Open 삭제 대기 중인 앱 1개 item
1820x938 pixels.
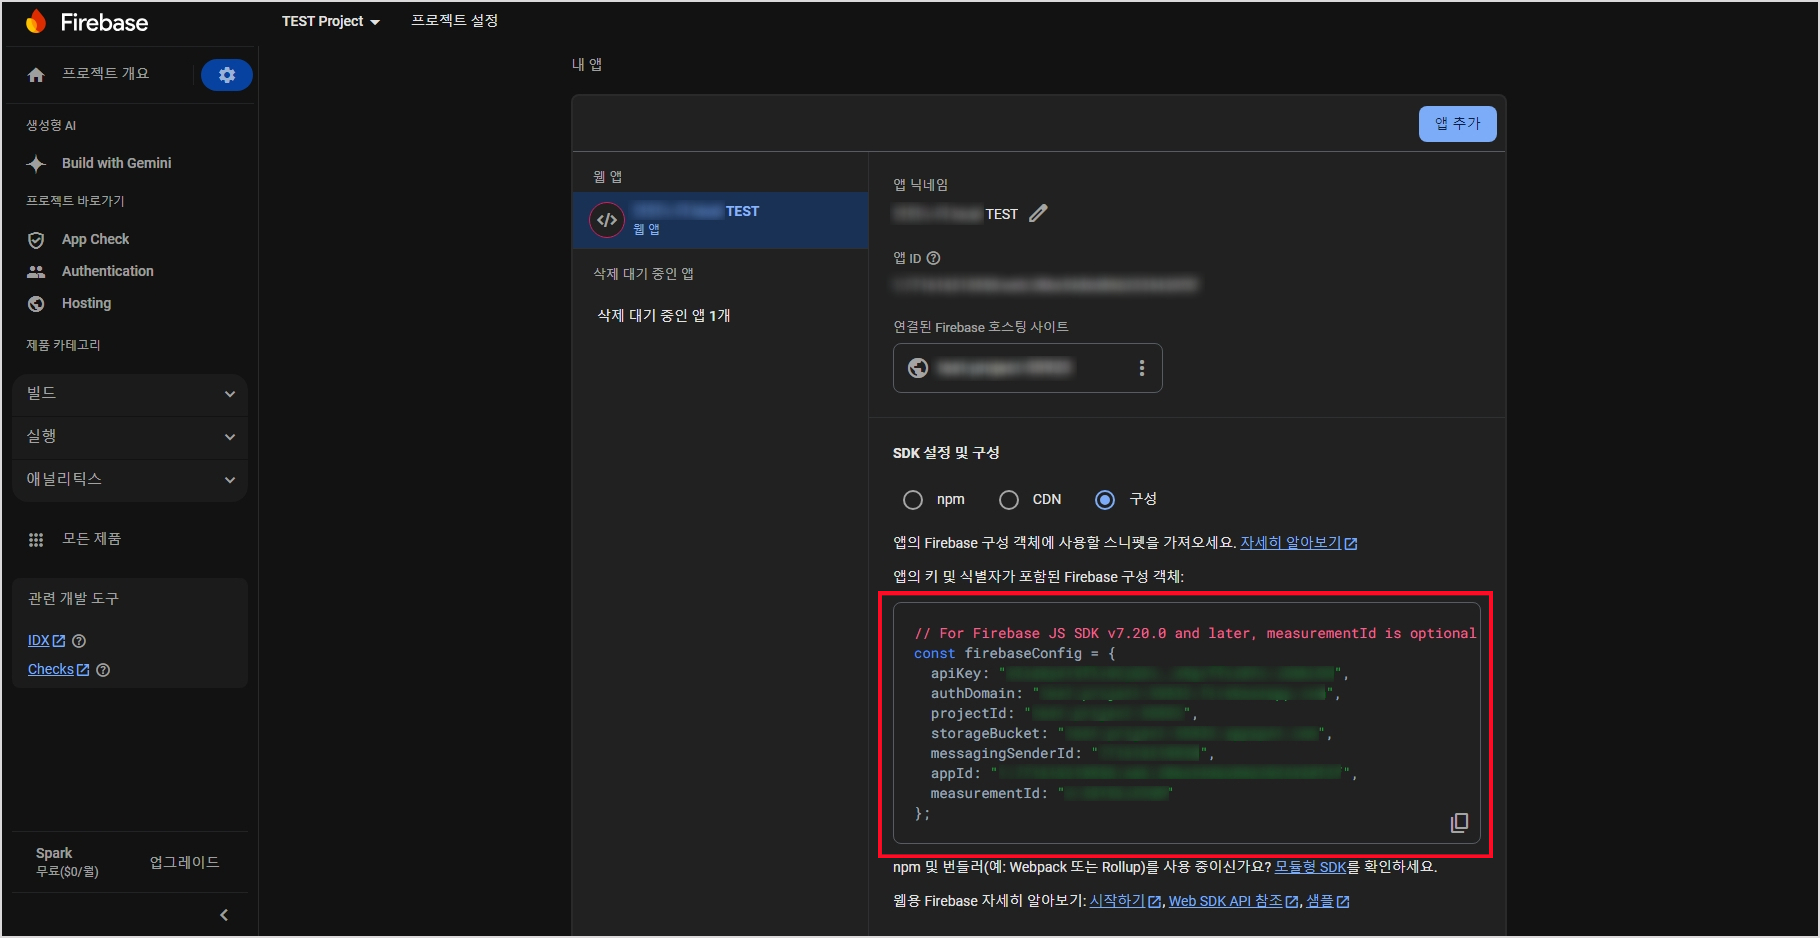coord(664,316)
